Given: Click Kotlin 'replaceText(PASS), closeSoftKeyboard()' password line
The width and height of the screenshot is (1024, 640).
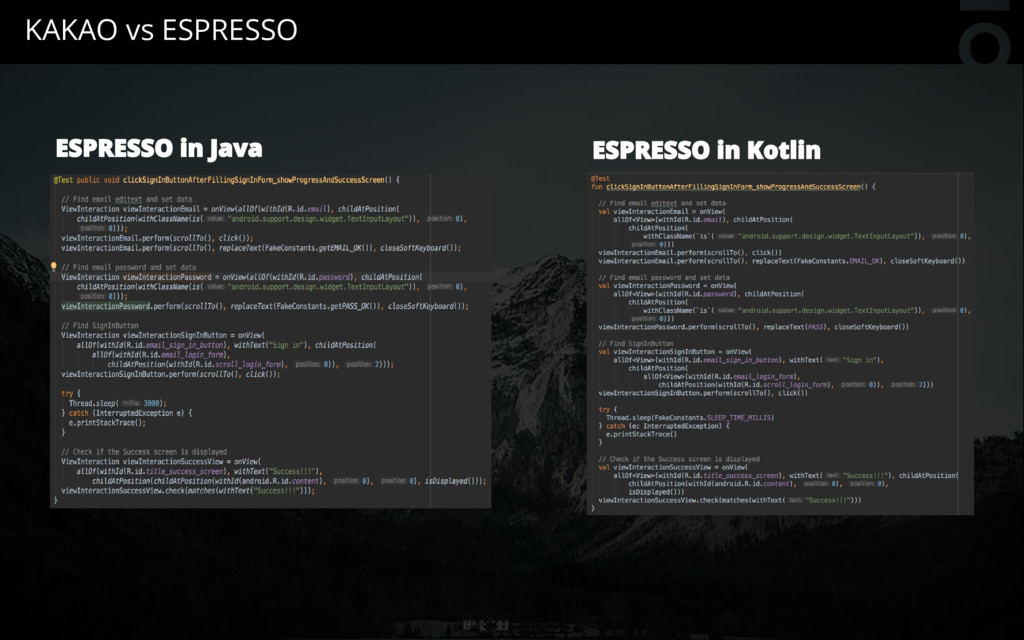Looking at the screenshot, I should [754, 327].
